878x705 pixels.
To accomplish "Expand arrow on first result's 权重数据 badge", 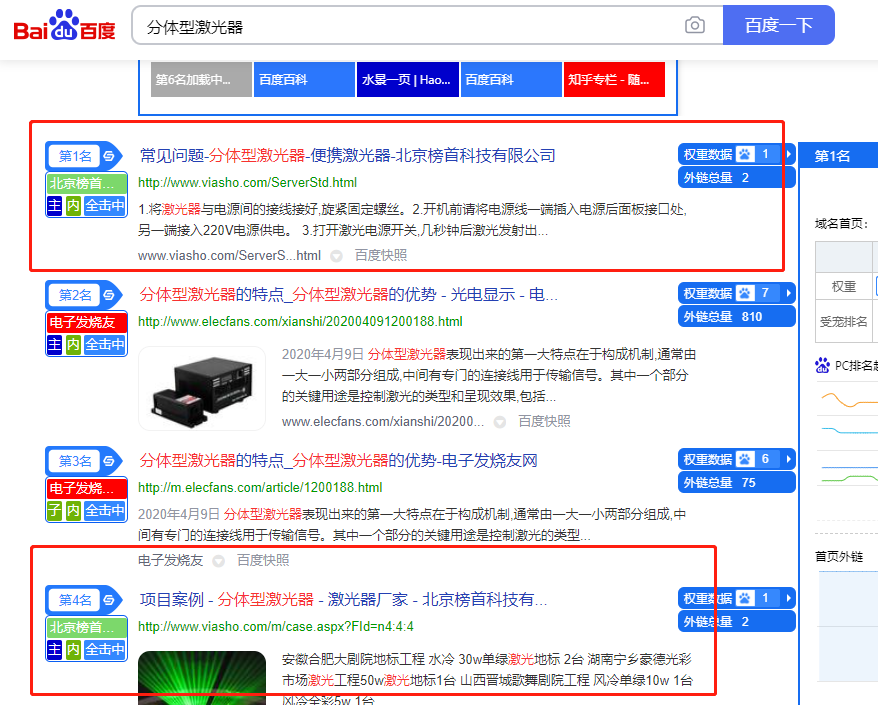I will [x=788, y=154].
